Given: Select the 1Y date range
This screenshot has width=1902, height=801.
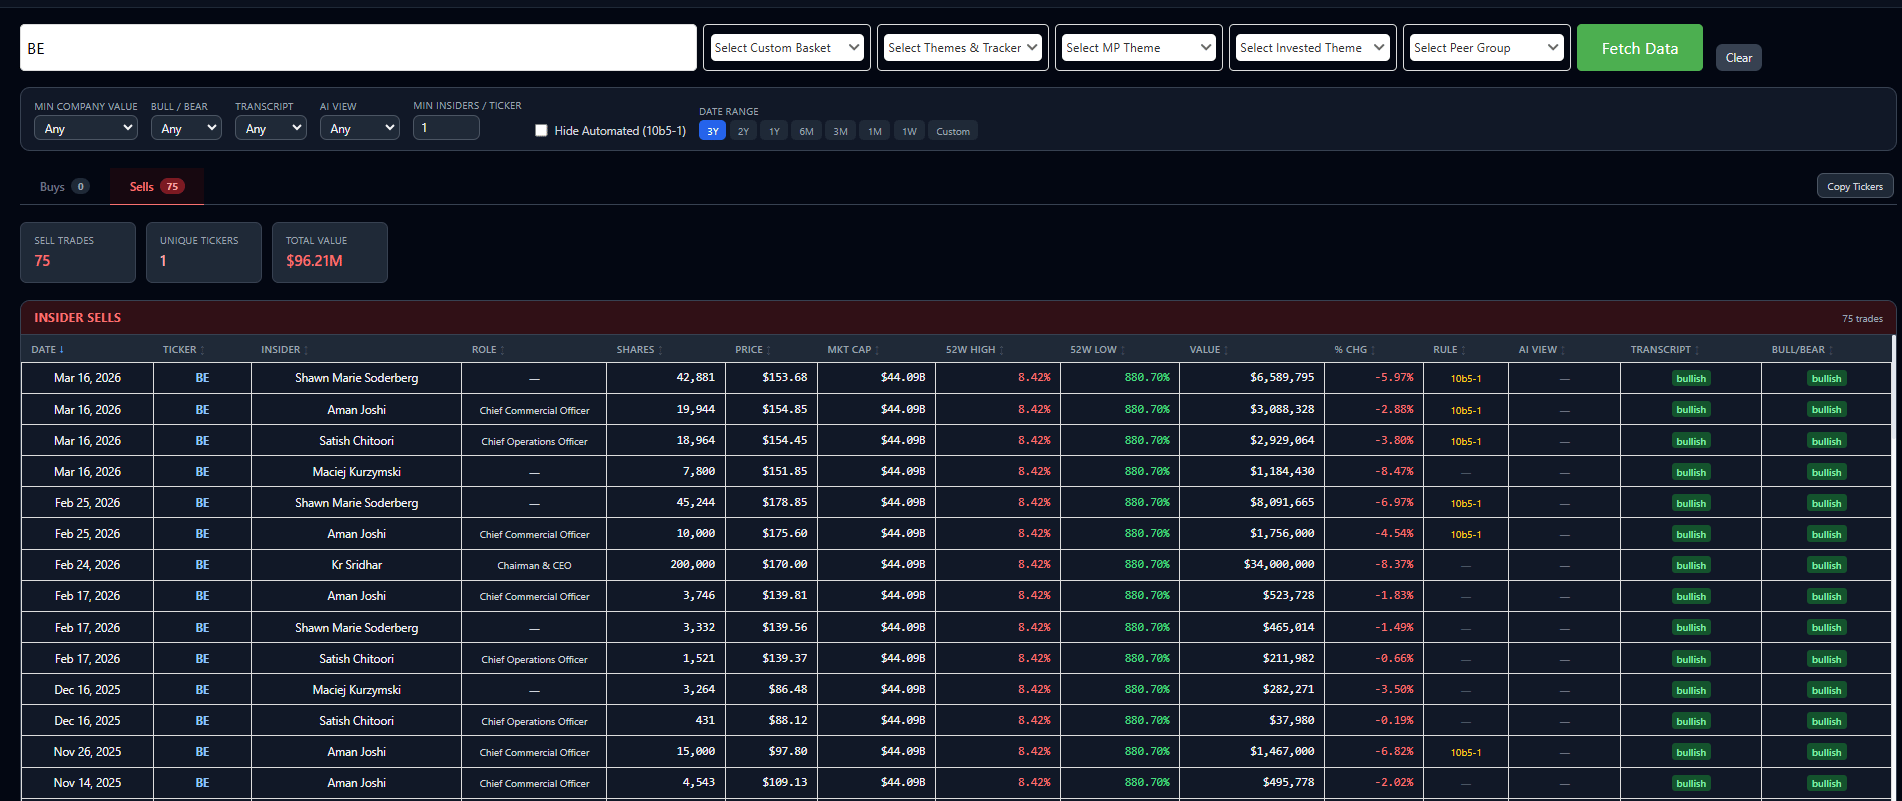Looking at the screenshot, I should (774, 131).
